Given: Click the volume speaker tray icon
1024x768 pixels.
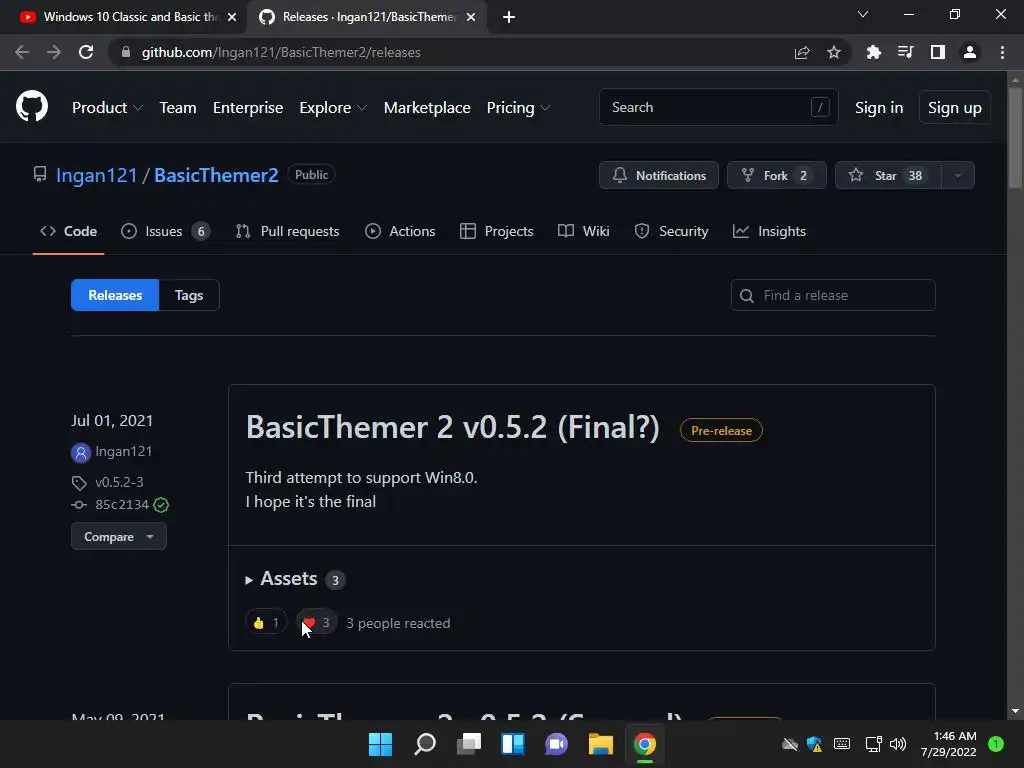Looking at the screenshot, I should (898, 744).
